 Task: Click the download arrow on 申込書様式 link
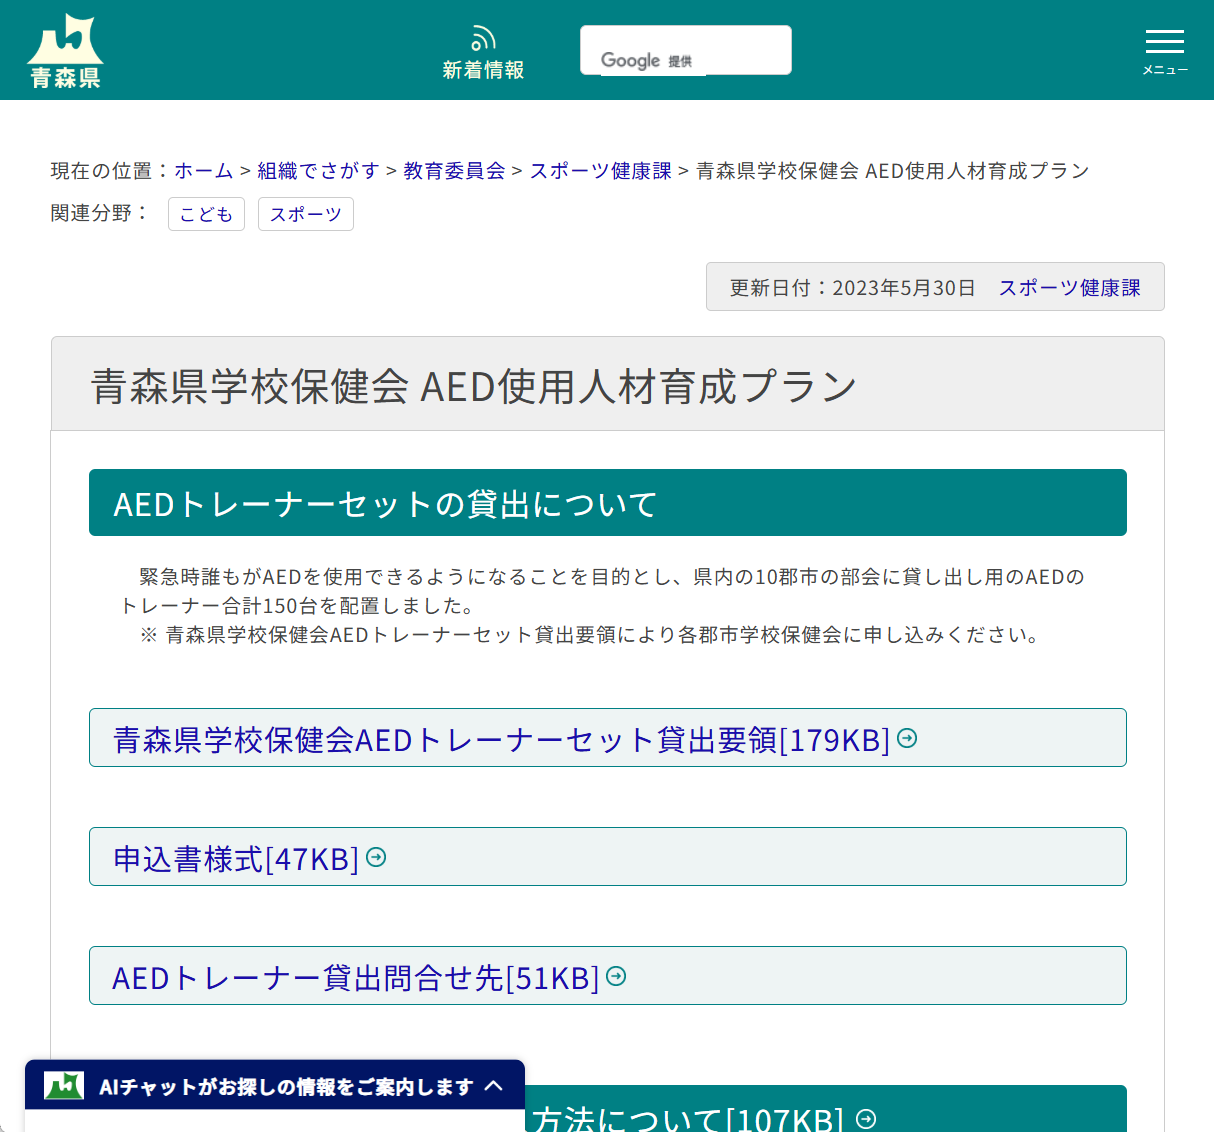pos(375,856)
